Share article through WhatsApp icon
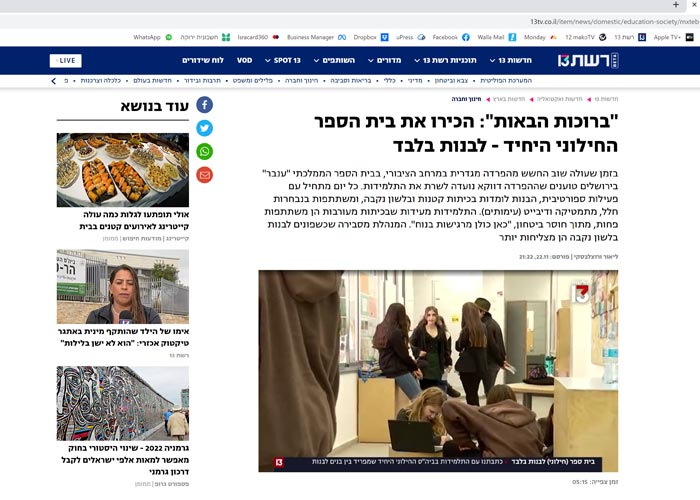The height and width of the screenshot is (500, 700). 204,151
